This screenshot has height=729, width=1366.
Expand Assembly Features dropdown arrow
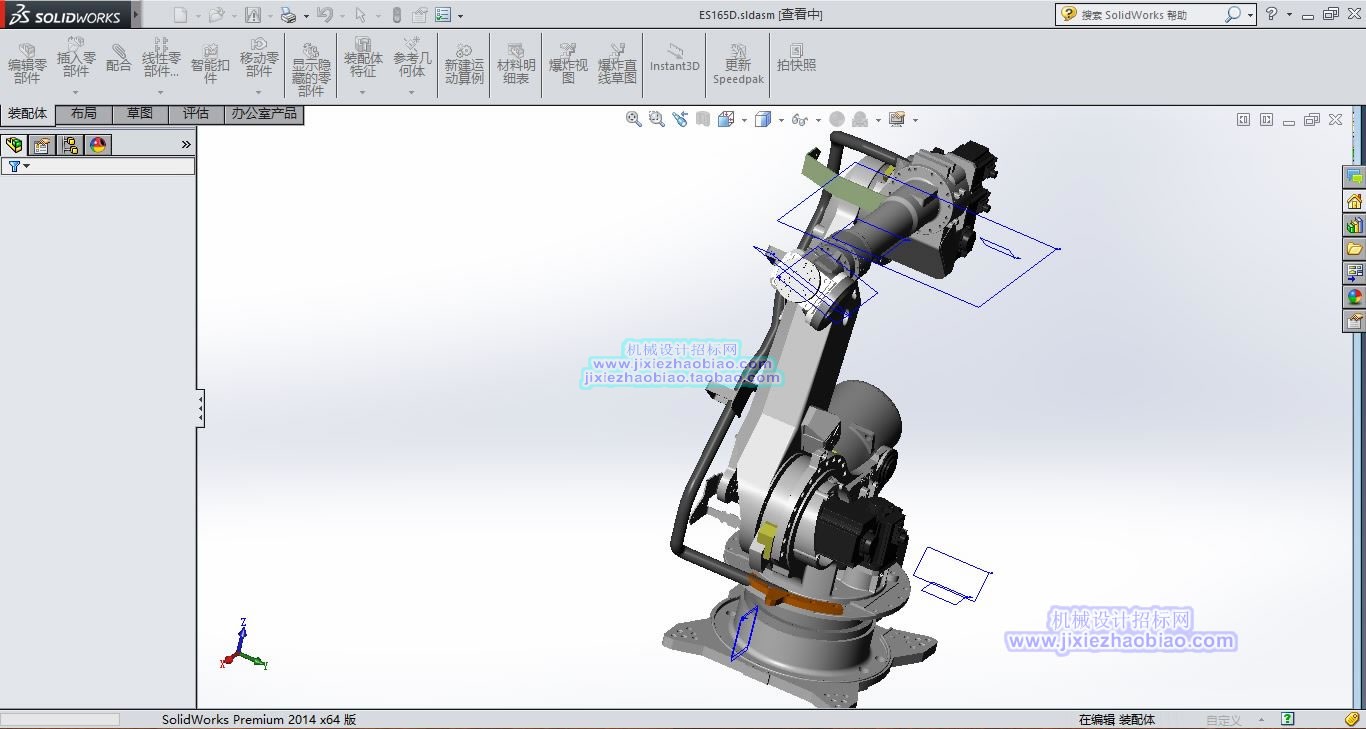tap(363, 92)
